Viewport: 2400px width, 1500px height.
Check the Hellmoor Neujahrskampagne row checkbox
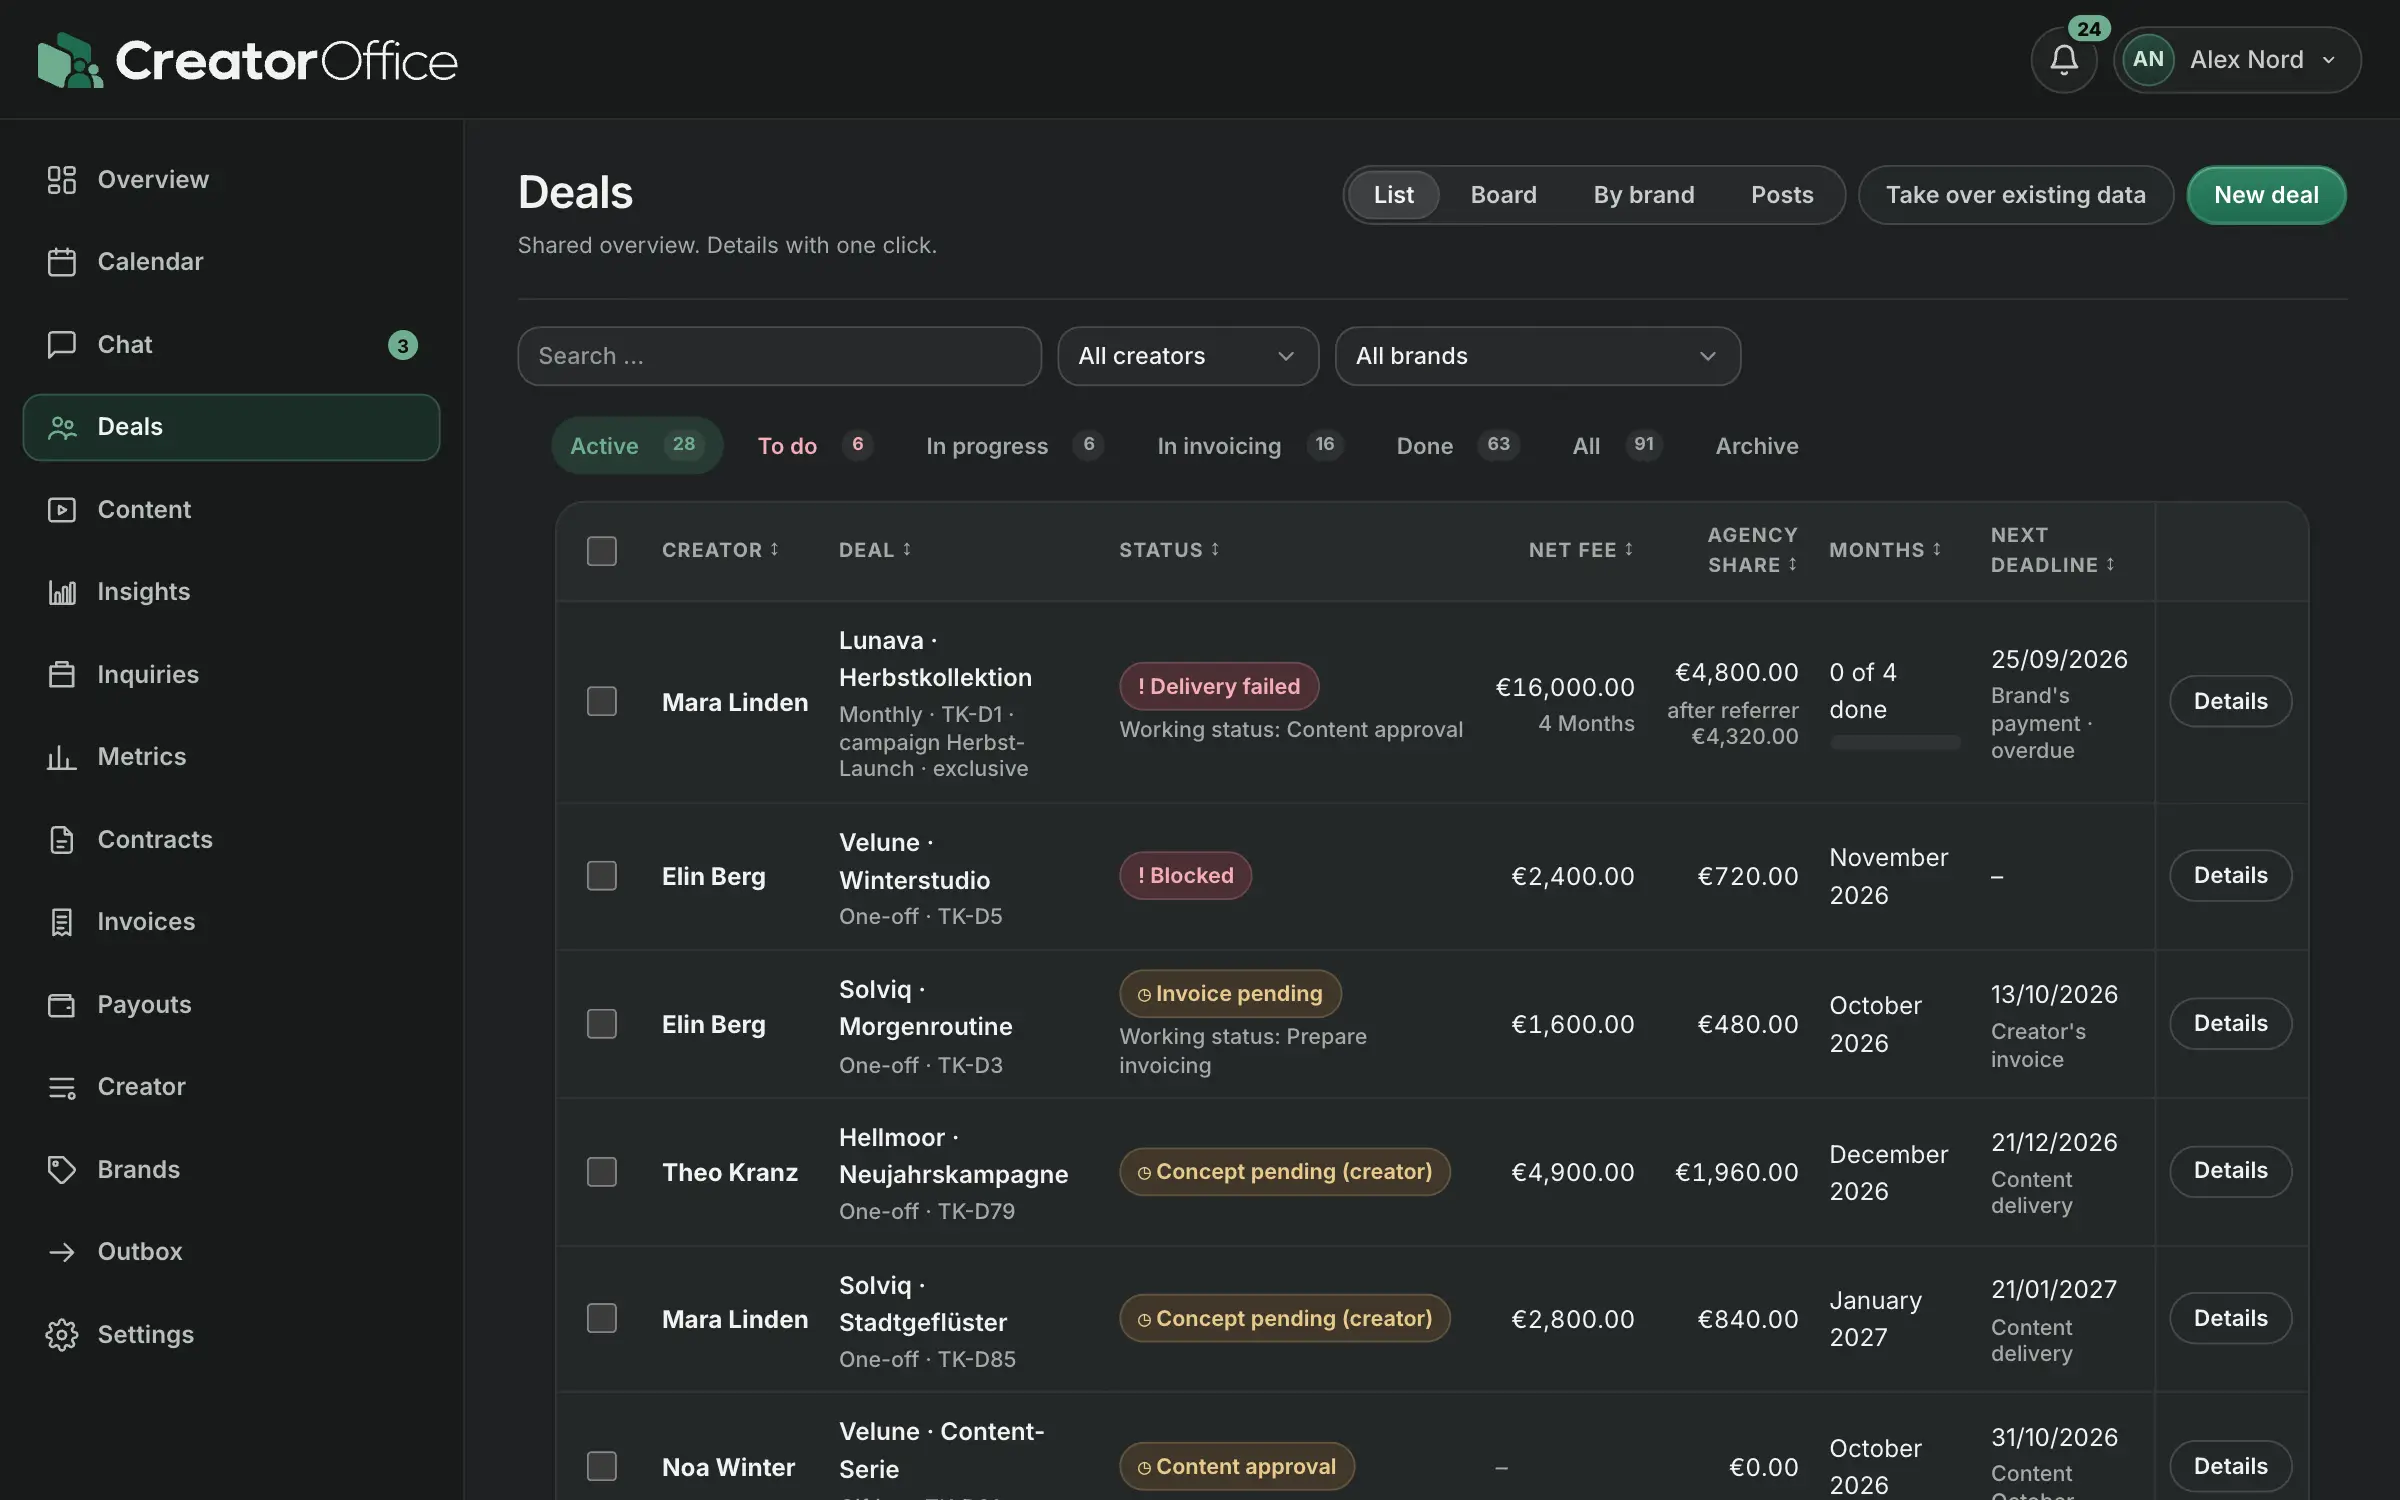(601, 1172)
